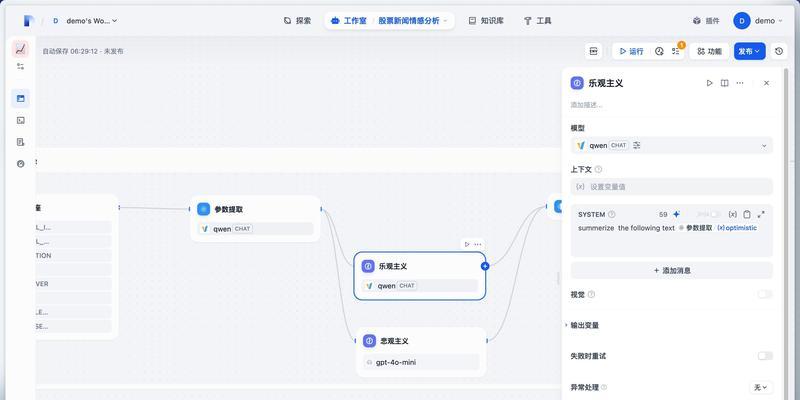The width and height of the screenshot is (800, 400).
Task: Insert variable with the {x} icon in SYSTEM prompt
Action: coord(732,214)
